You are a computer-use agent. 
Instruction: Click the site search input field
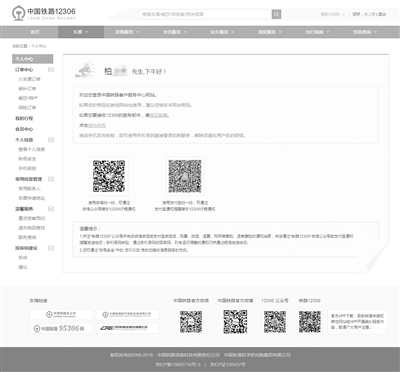205,14
